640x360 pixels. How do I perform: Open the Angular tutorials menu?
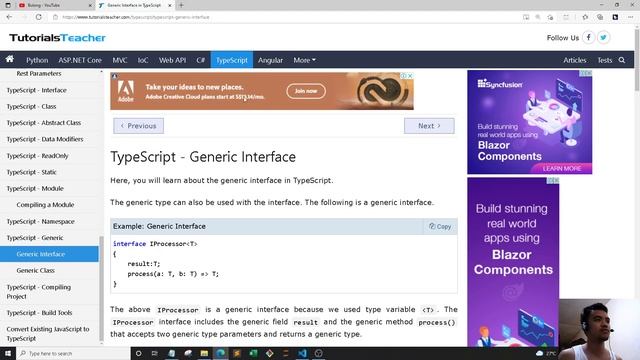click(x=270, y=60)
